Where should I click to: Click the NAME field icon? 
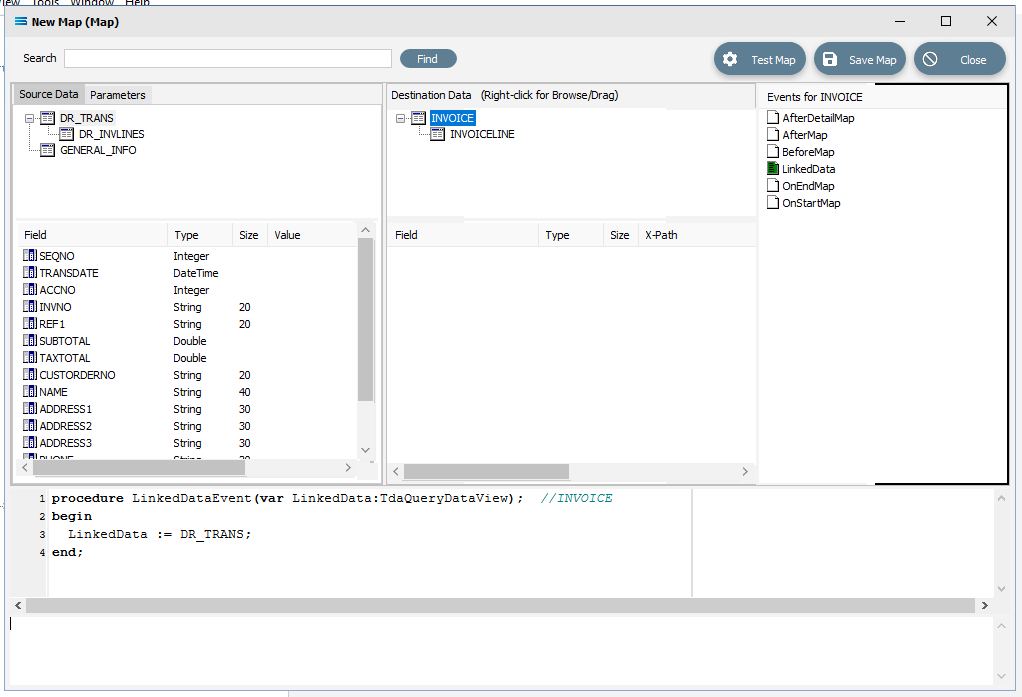pyautogui.click(x=30, y=391)
